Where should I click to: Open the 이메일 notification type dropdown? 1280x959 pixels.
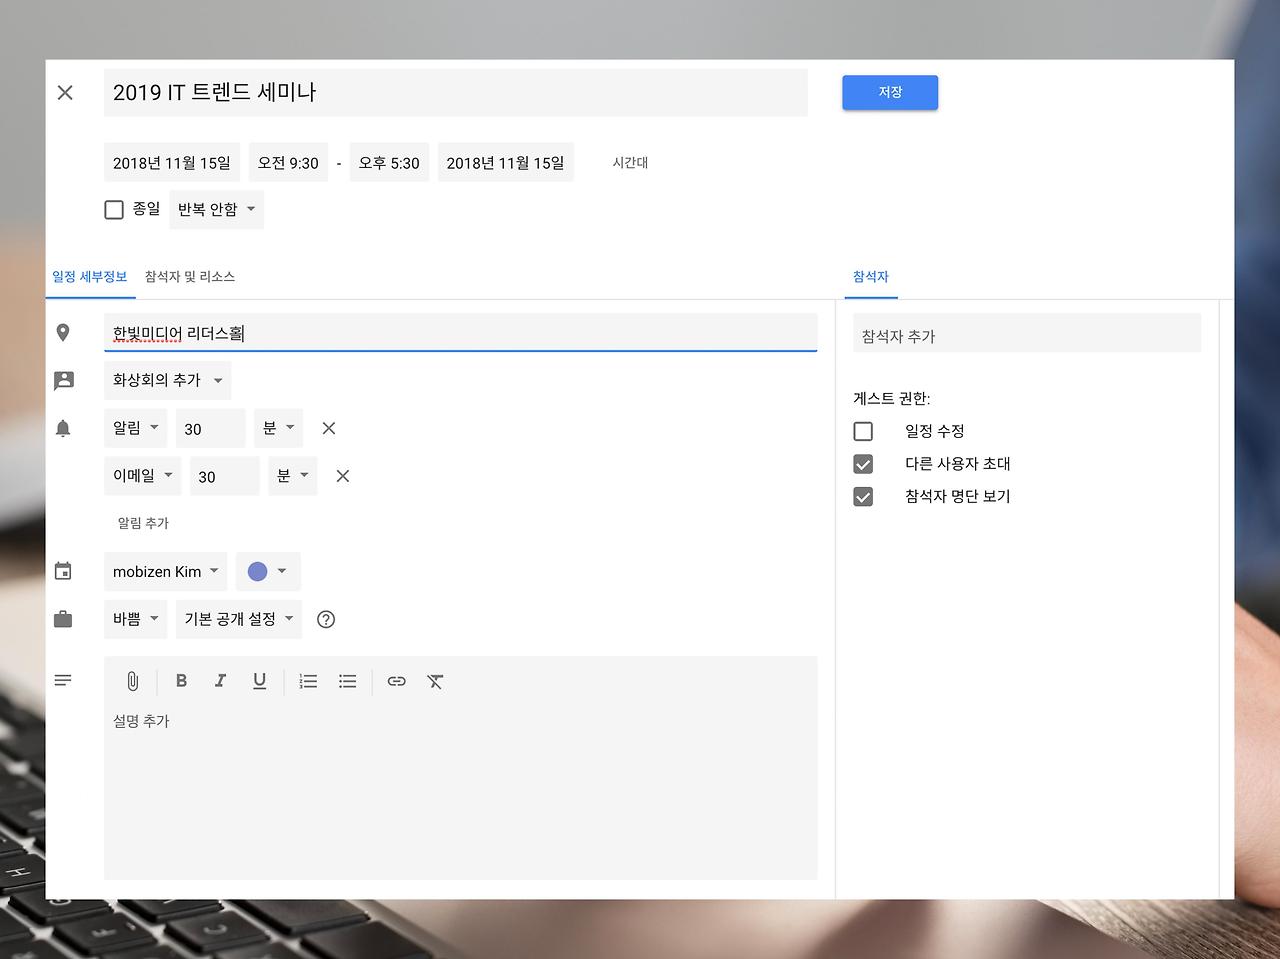click(x=142, y=476)
